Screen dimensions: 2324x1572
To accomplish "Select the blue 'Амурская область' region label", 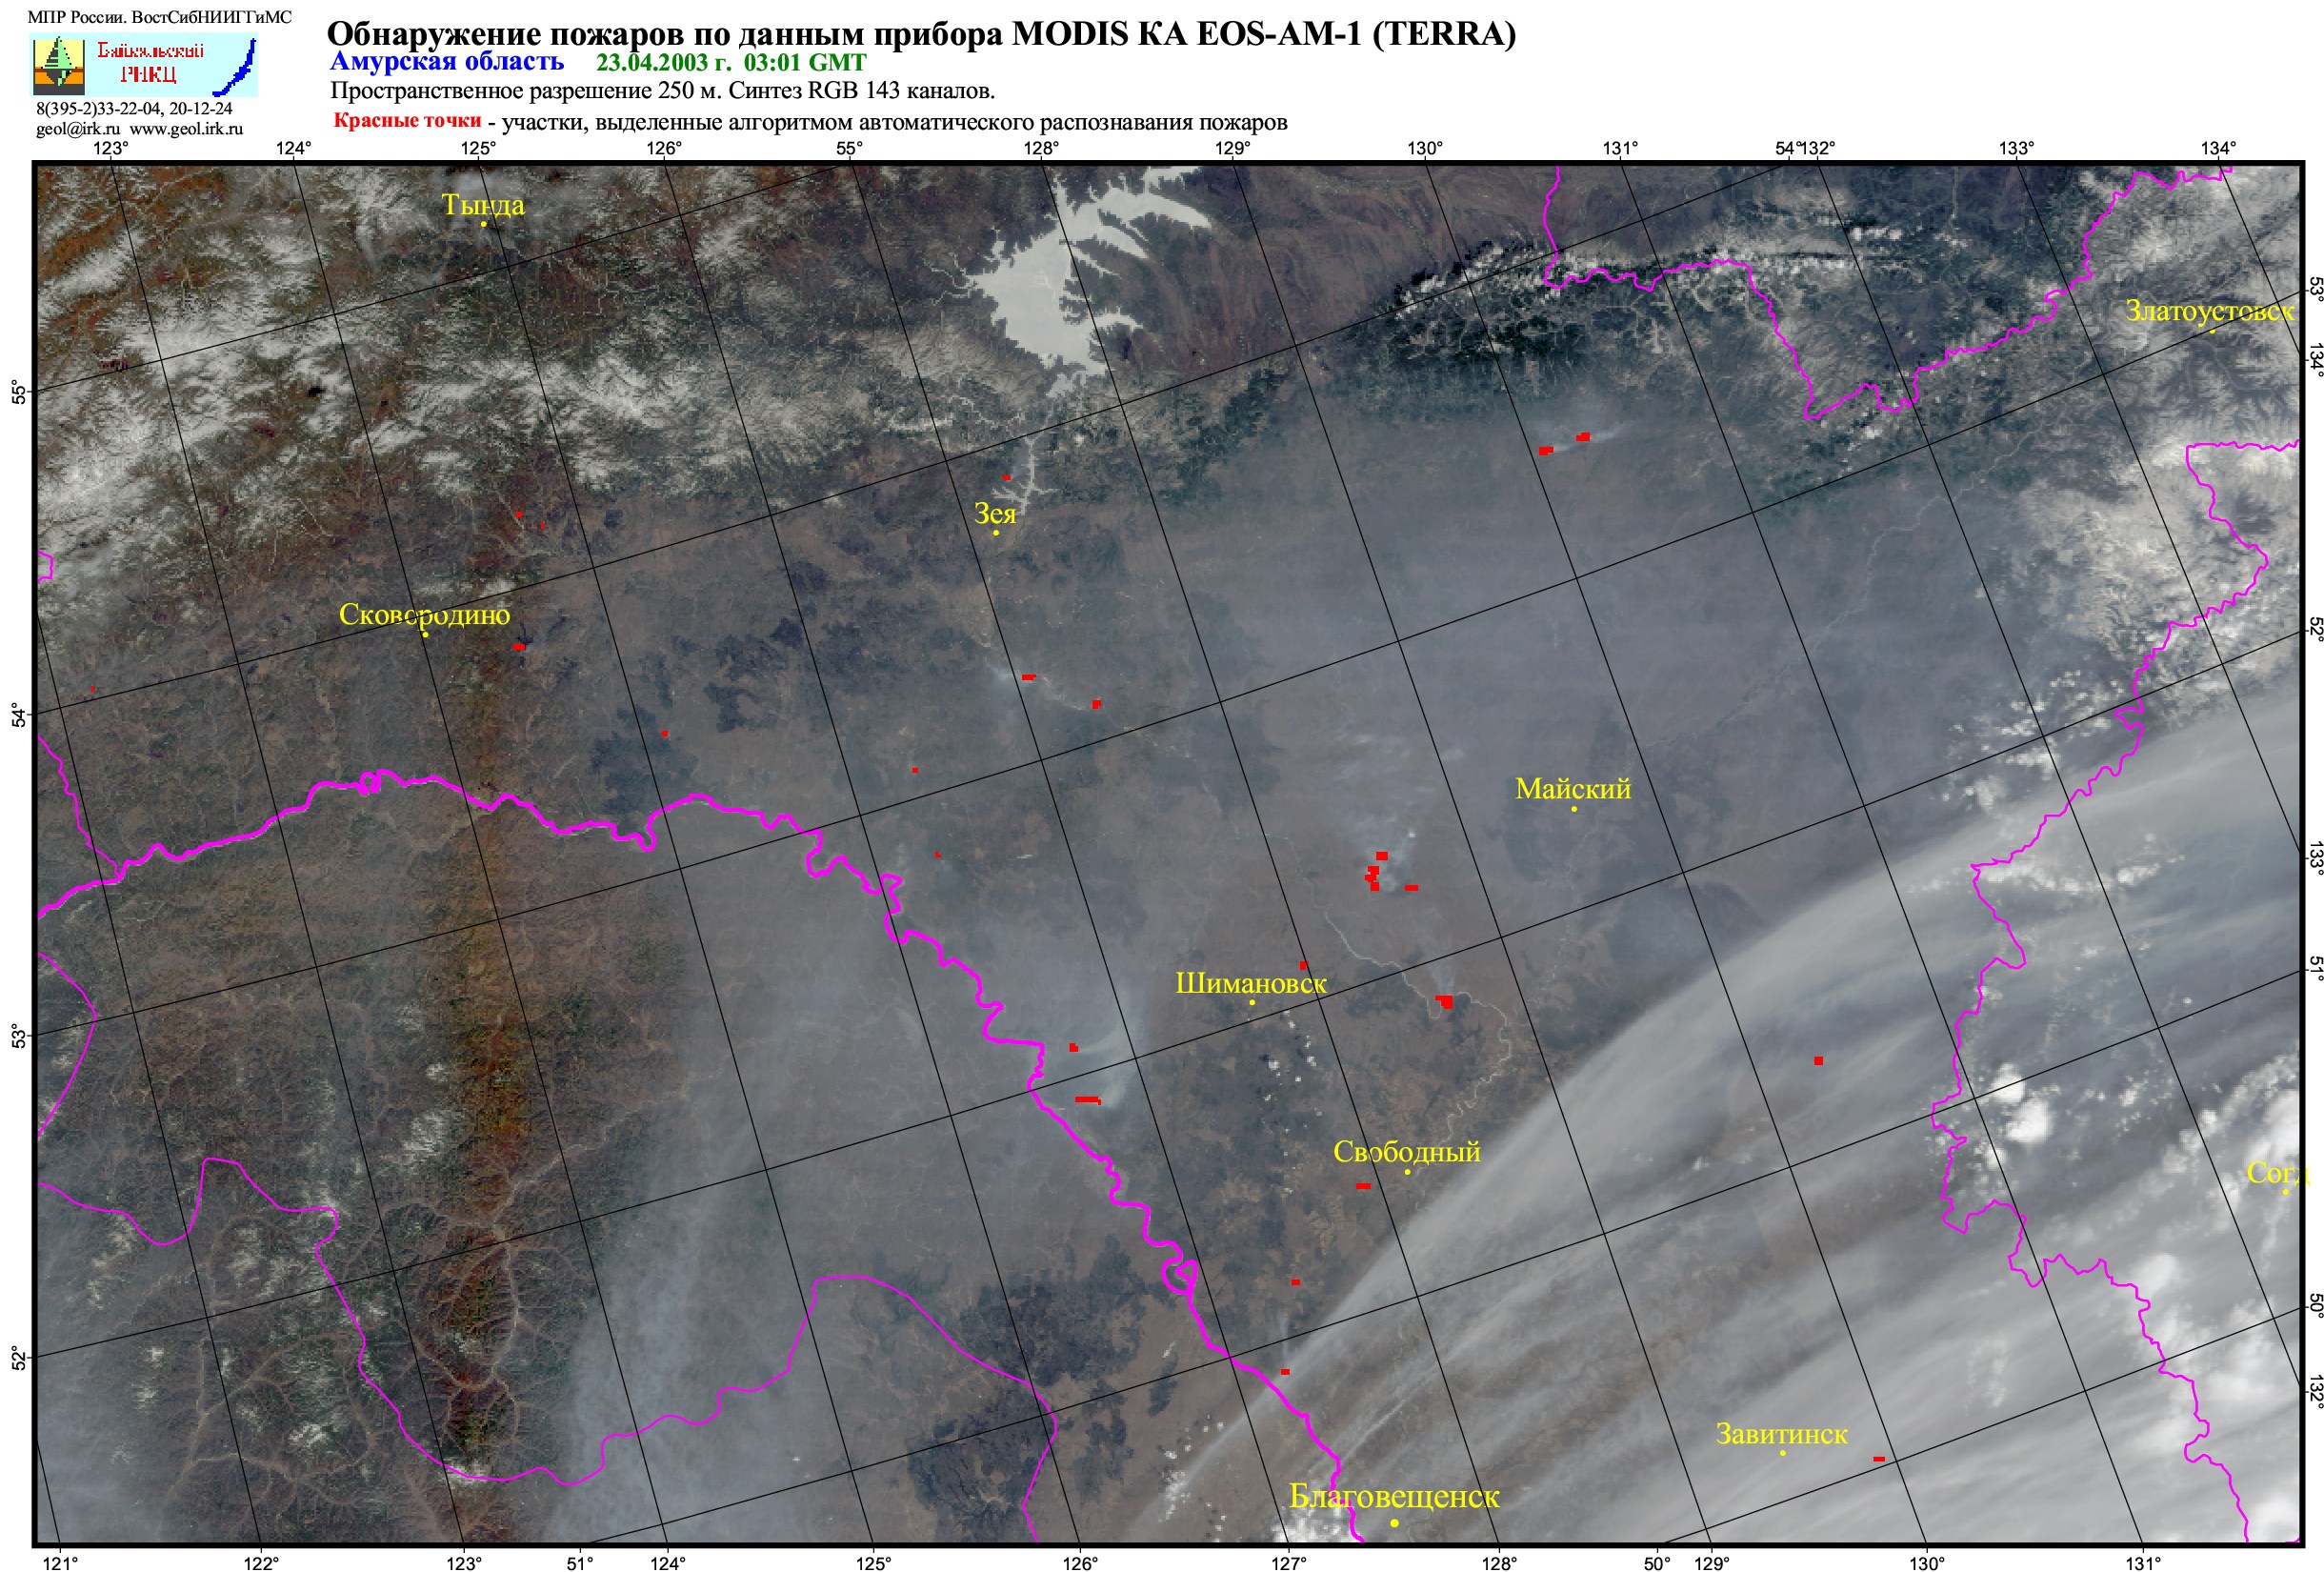I will coord(447,62).
